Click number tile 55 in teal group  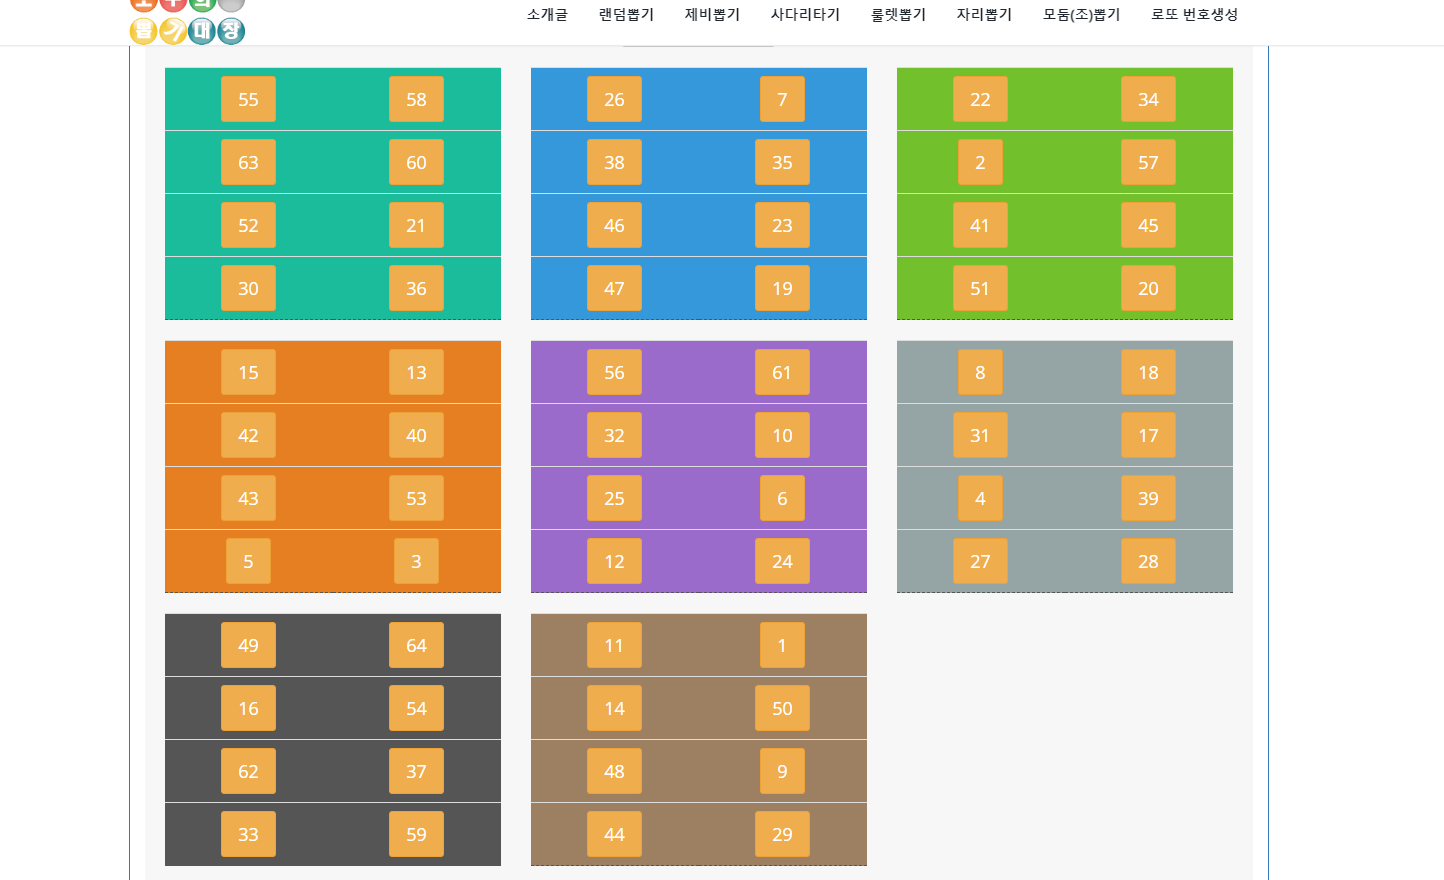pyautogui.click(x=248, y=100)
